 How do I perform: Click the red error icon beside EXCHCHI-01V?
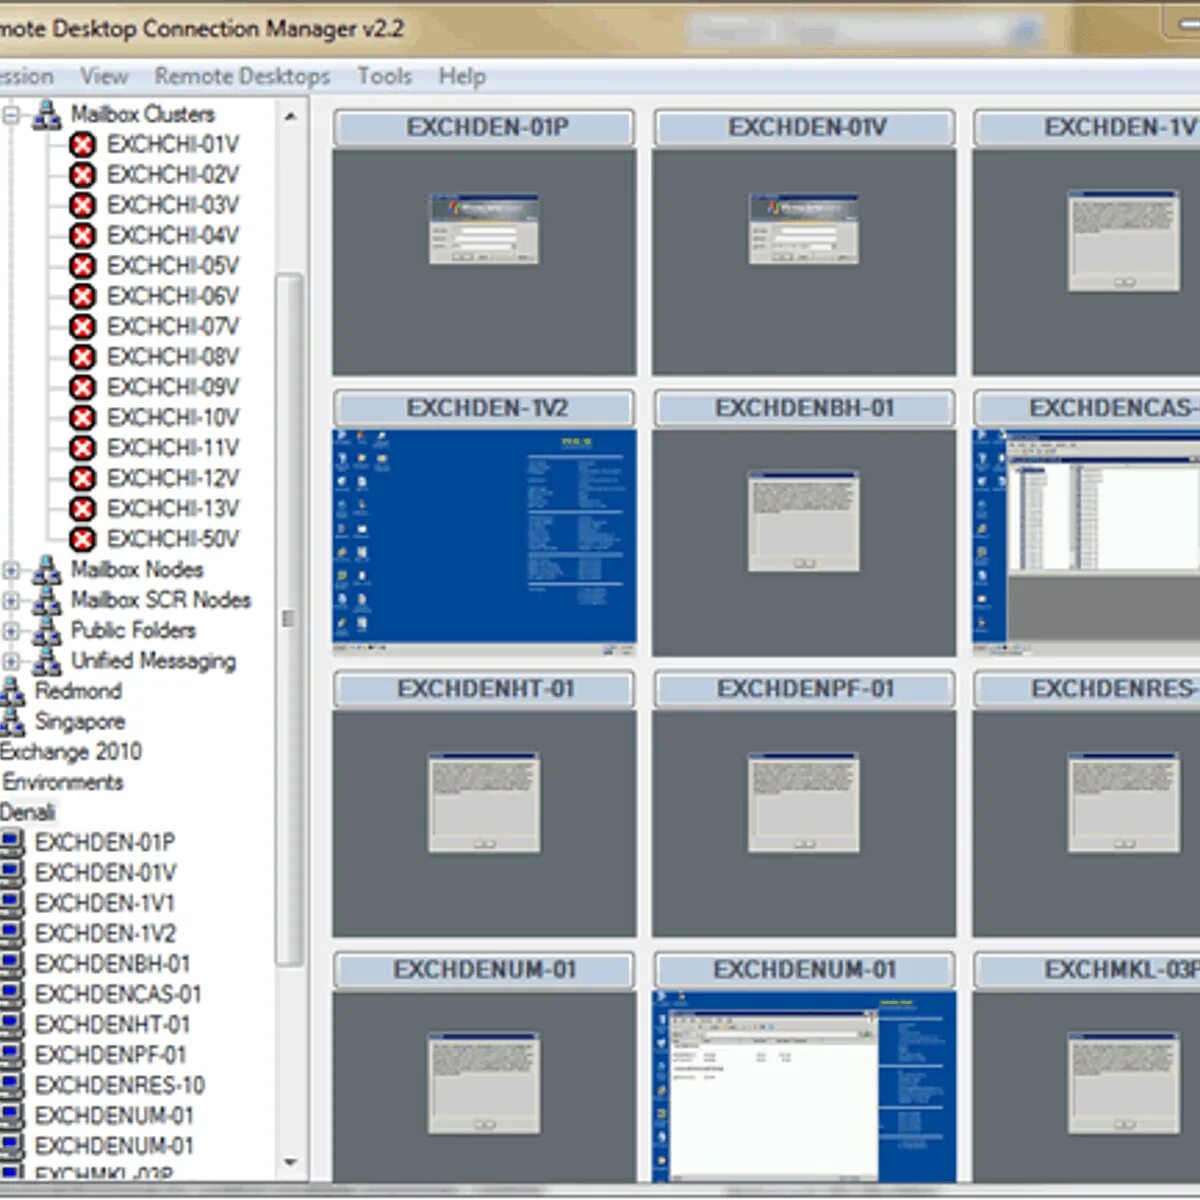83,145
